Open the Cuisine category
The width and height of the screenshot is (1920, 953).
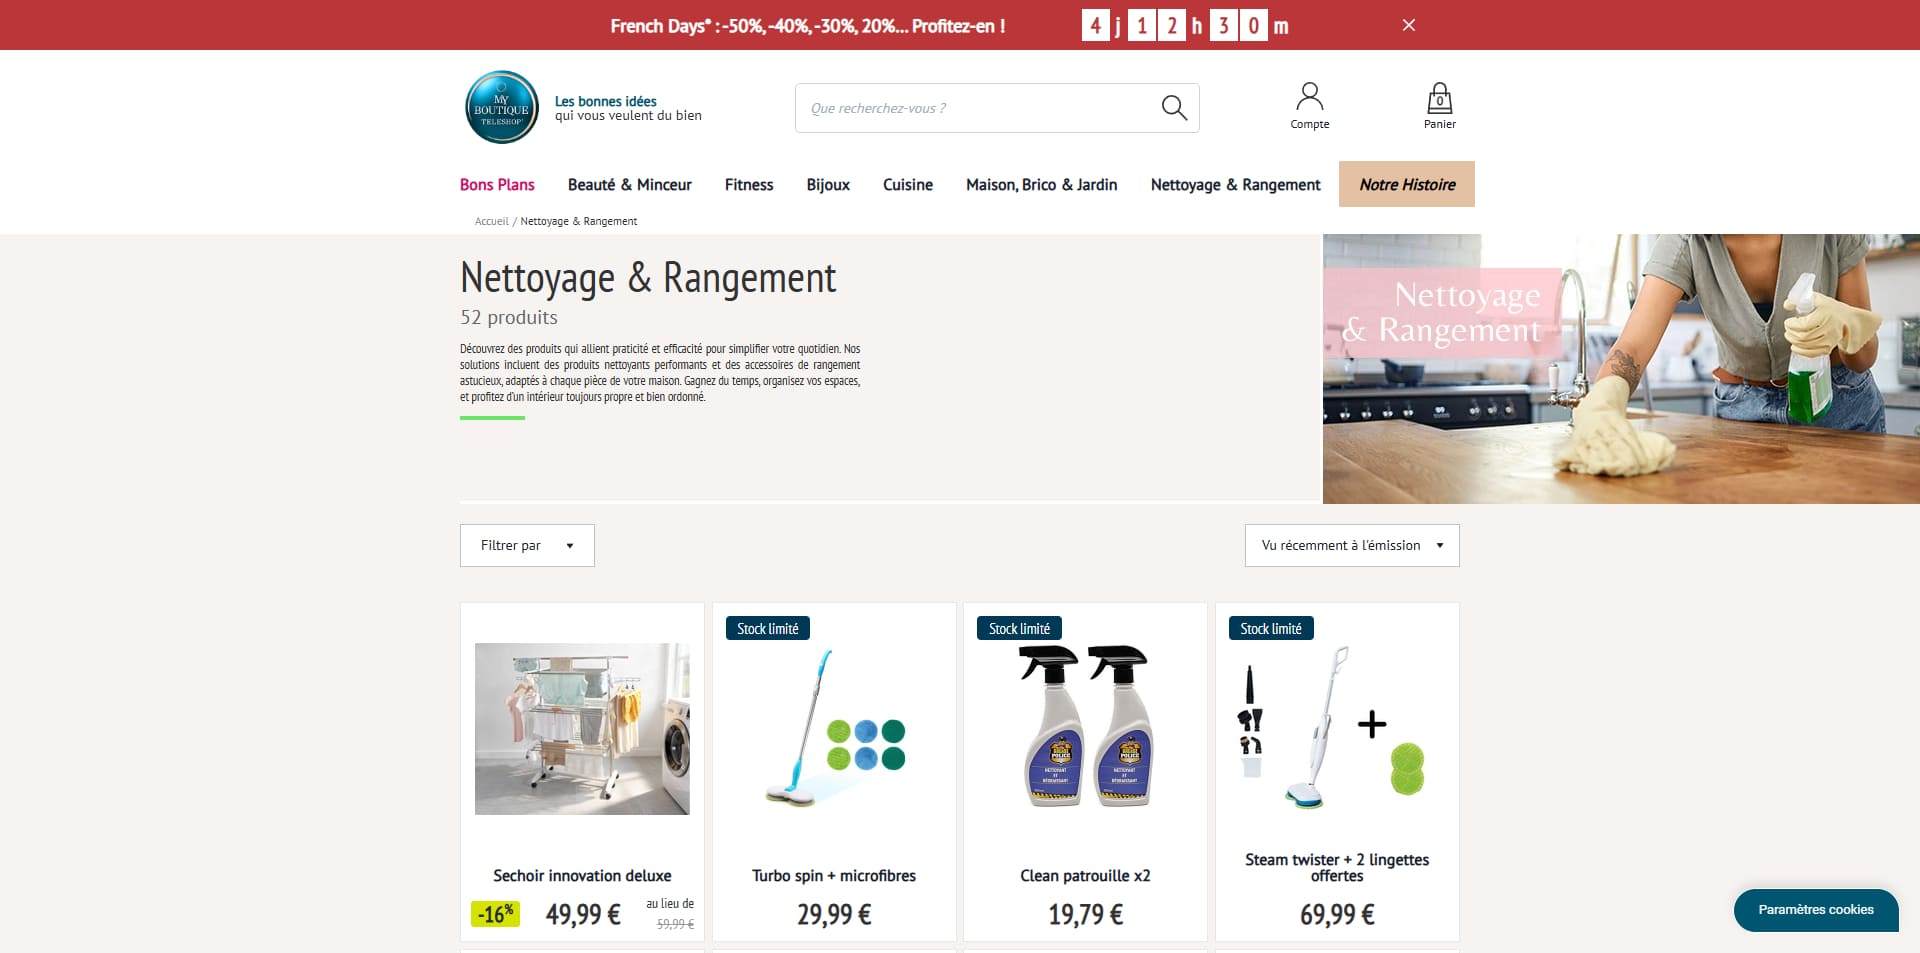click(x=908, y=185)
